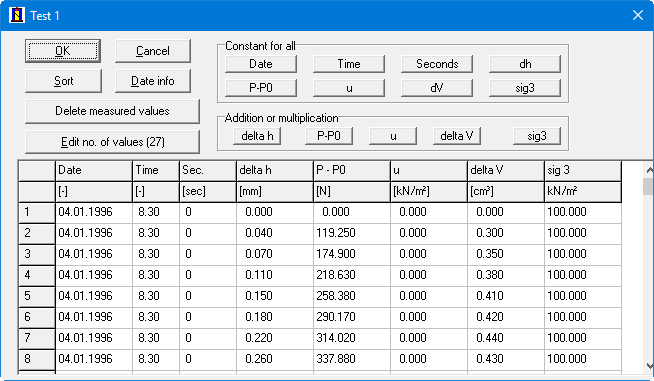The height and width of the screenshot is (381, 654).
Task: Edit Date cell in row 1
Action: tap(94, 212)
